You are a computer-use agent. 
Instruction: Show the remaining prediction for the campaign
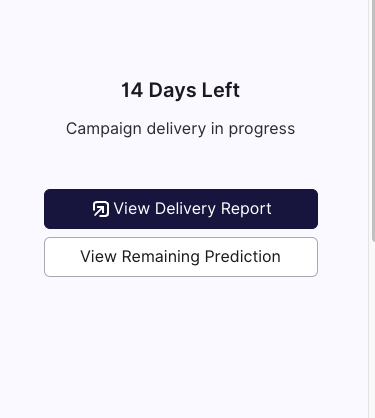coord(181,257)
